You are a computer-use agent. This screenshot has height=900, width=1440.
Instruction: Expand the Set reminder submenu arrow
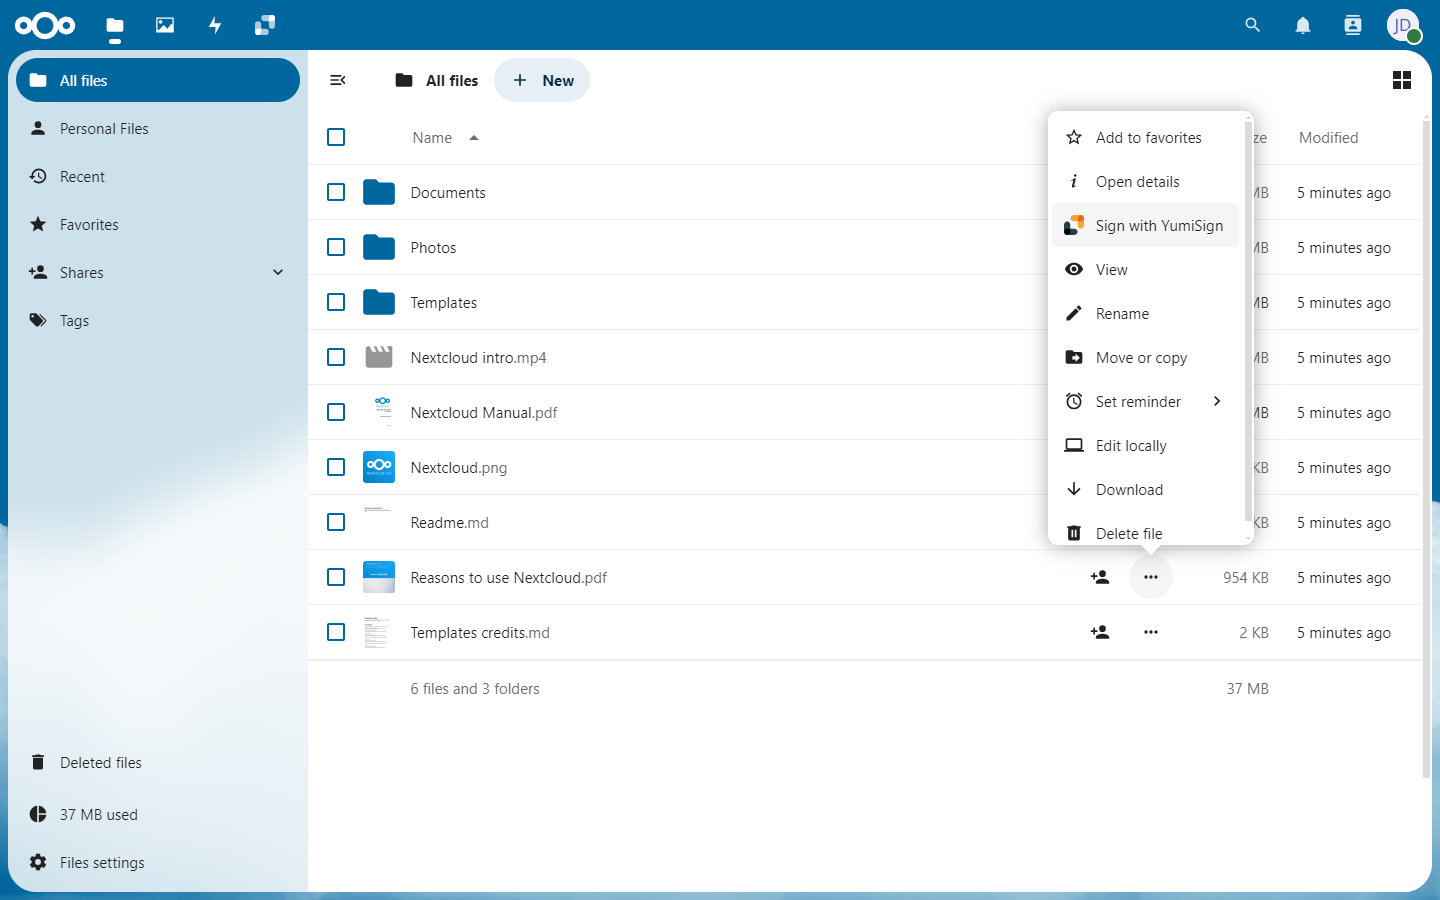tap(1217, 401)
